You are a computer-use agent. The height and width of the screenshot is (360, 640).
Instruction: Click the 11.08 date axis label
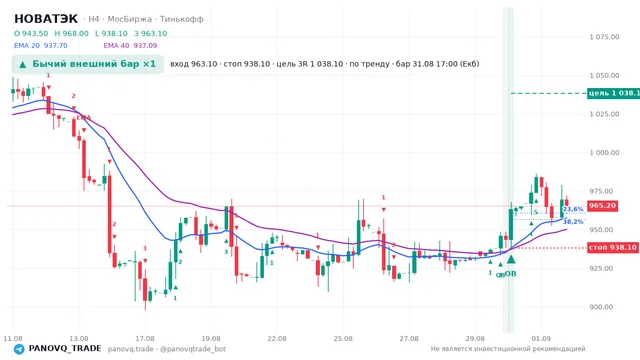point(13,339)
